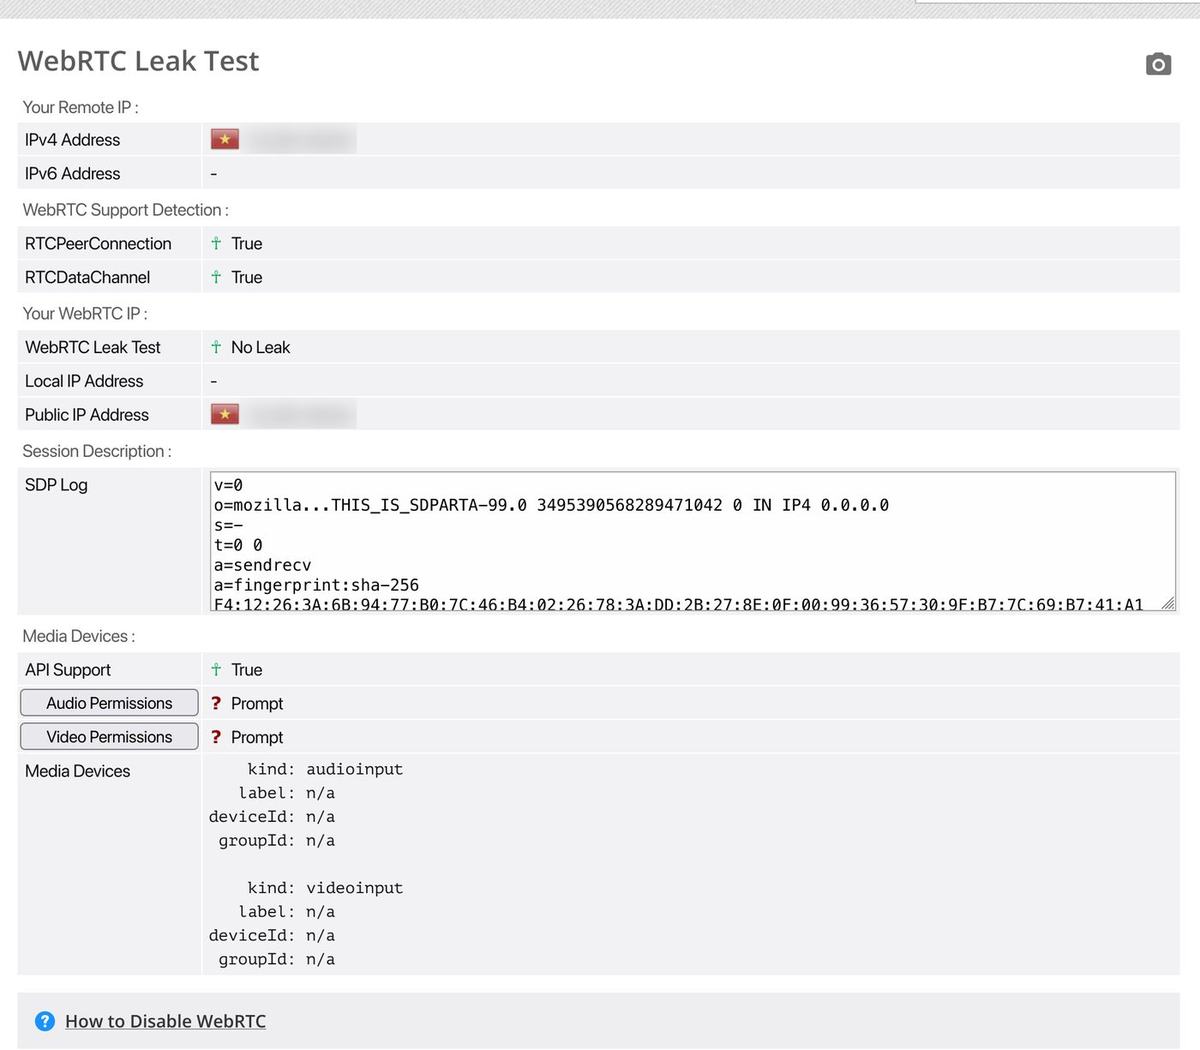Click the green status icon in API Support row
This screenshot has width=1200, height=1050.
point(216,669)
